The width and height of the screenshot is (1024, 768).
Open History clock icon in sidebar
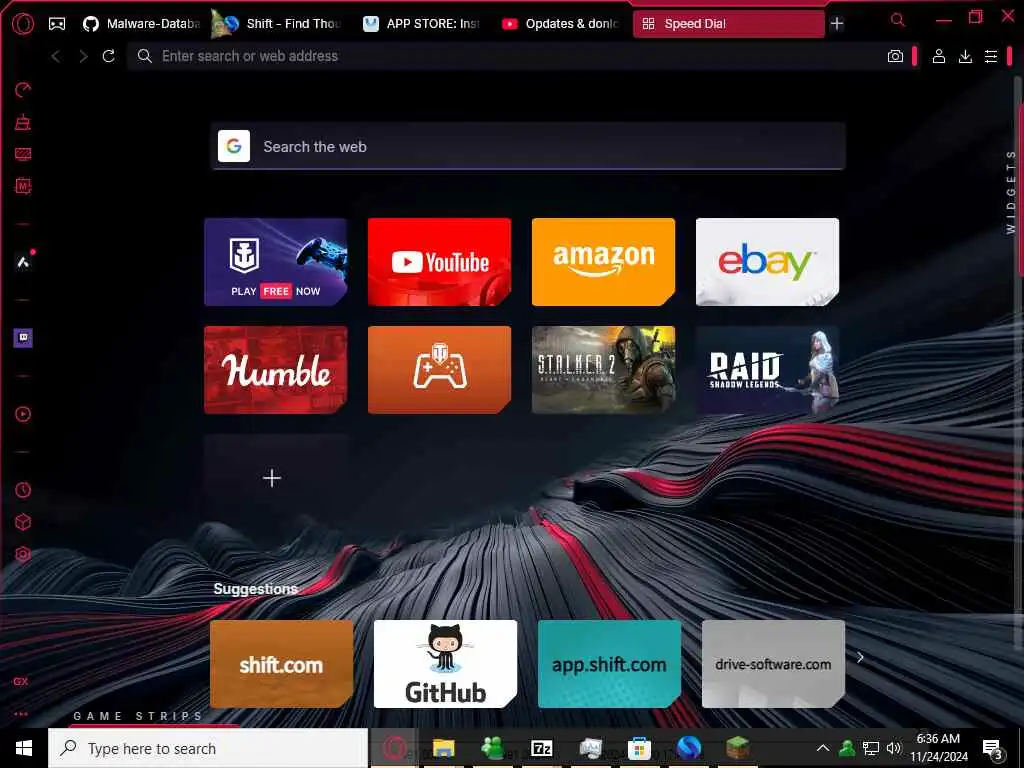tap(23, 490)
